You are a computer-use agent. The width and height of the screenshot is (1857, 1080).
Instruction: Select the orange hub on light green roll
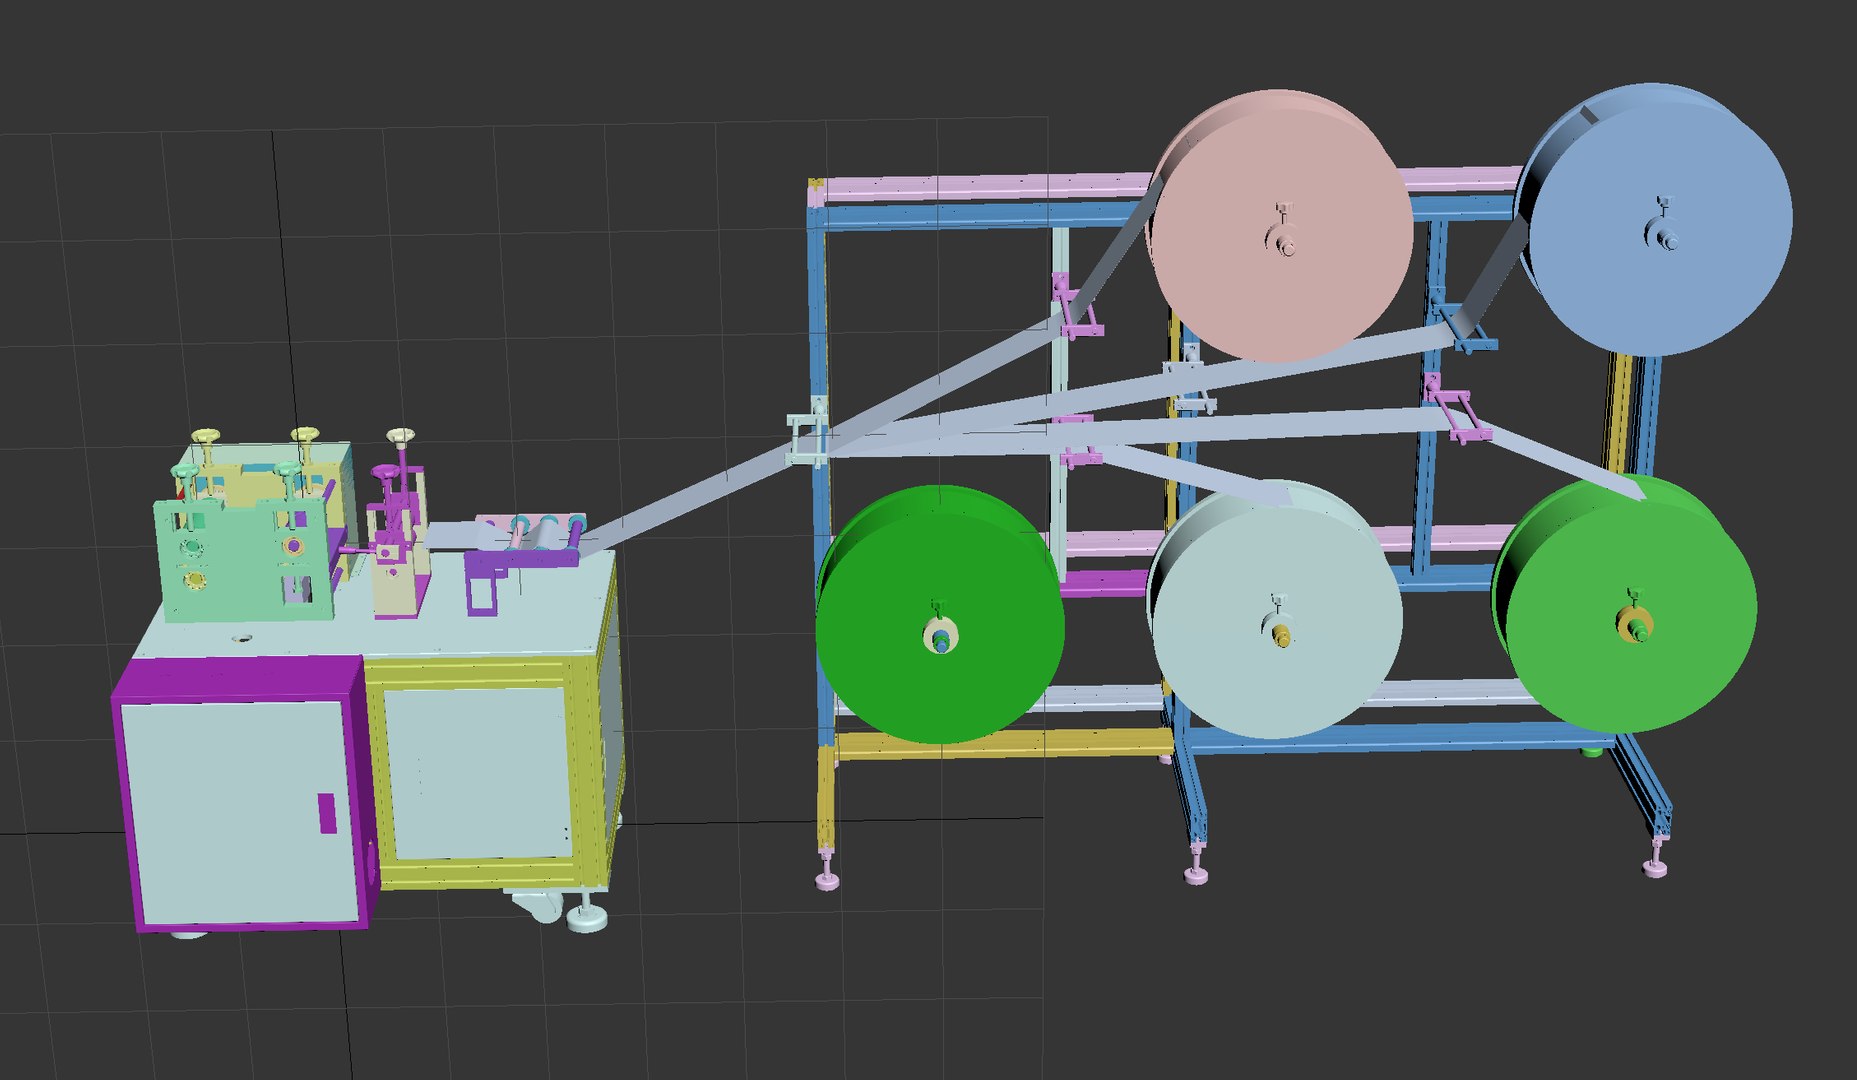(x=1634, y=624)
